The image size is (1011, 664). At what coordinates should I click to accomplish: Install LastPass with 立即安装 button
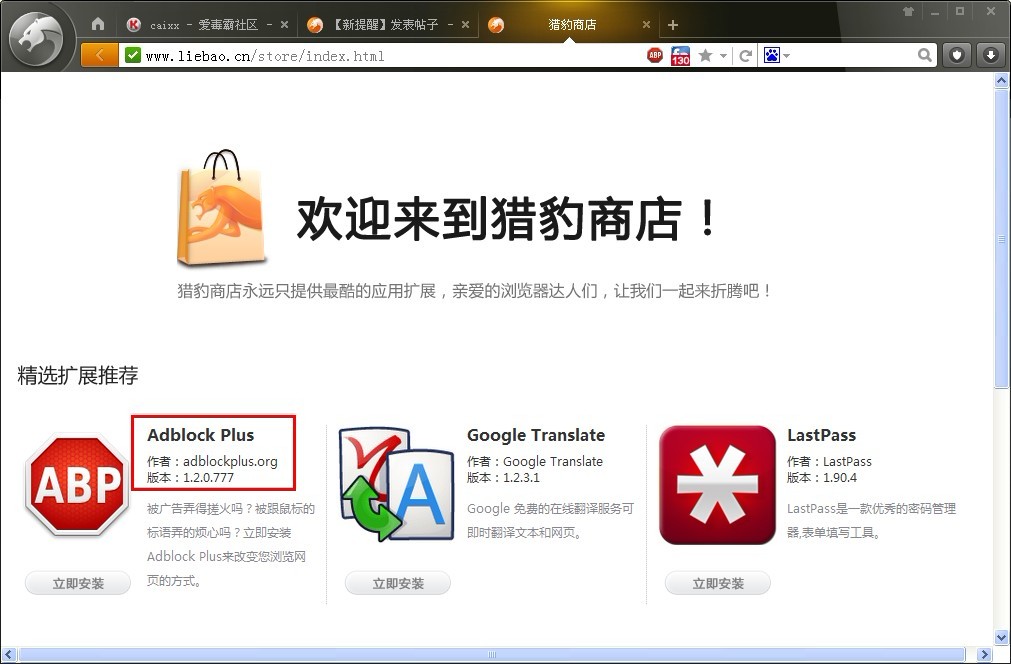click(718, 583)
